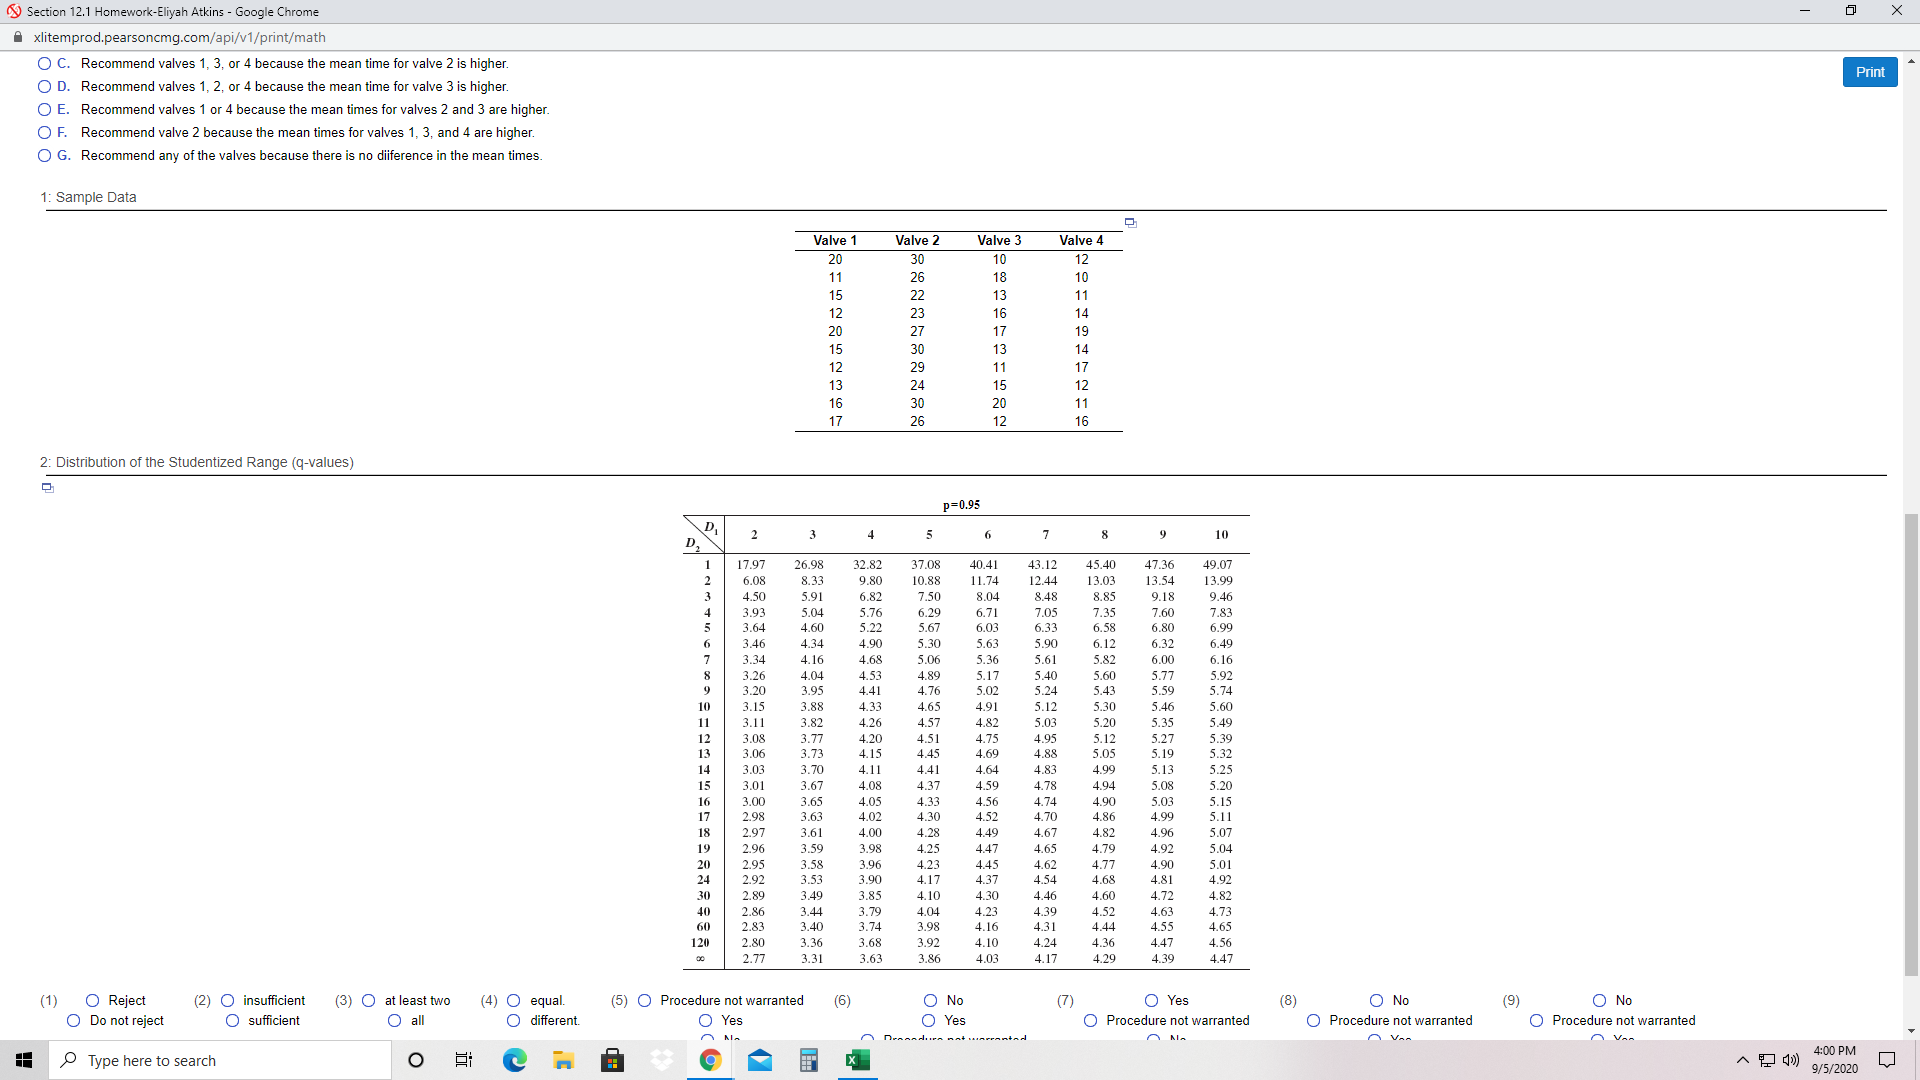
Task: Open Microsoft Edge from taskbar
Action: pyautogui.click(x=514, y=1060)
